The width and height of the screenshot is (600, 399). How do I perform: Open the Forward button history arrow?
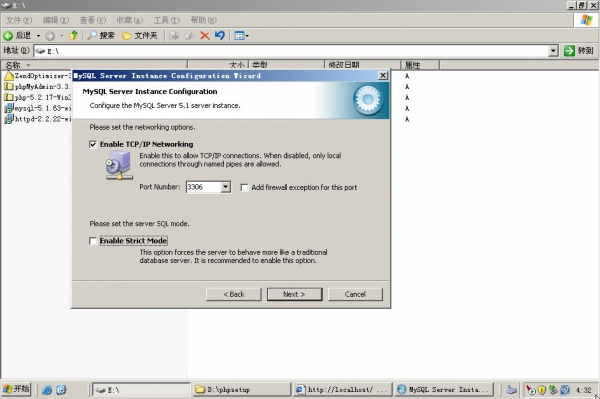[61, 36]
